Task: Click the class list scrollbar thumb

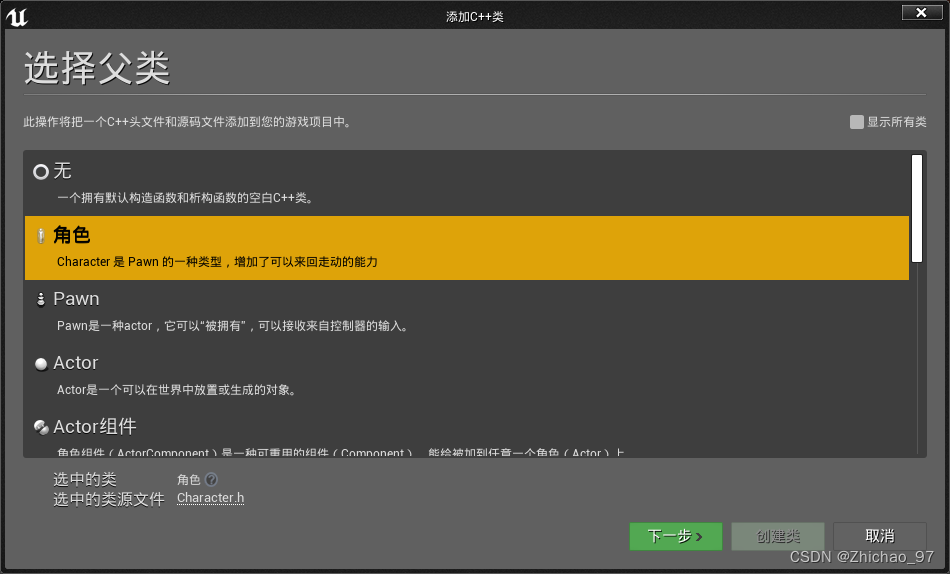Action: coord(917,209)
